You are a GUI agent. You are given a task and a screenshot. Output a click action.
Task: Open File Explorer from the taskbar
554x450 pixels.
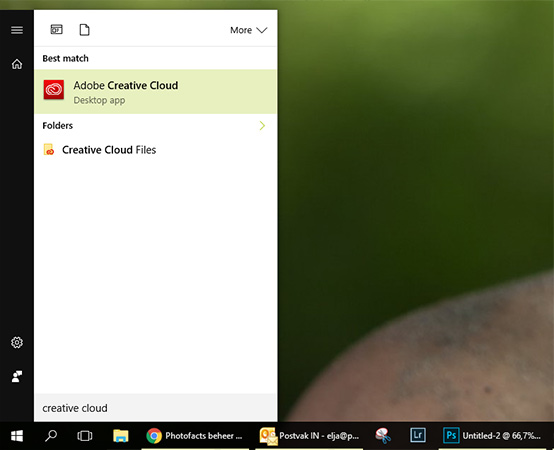[x=121, y=436]
